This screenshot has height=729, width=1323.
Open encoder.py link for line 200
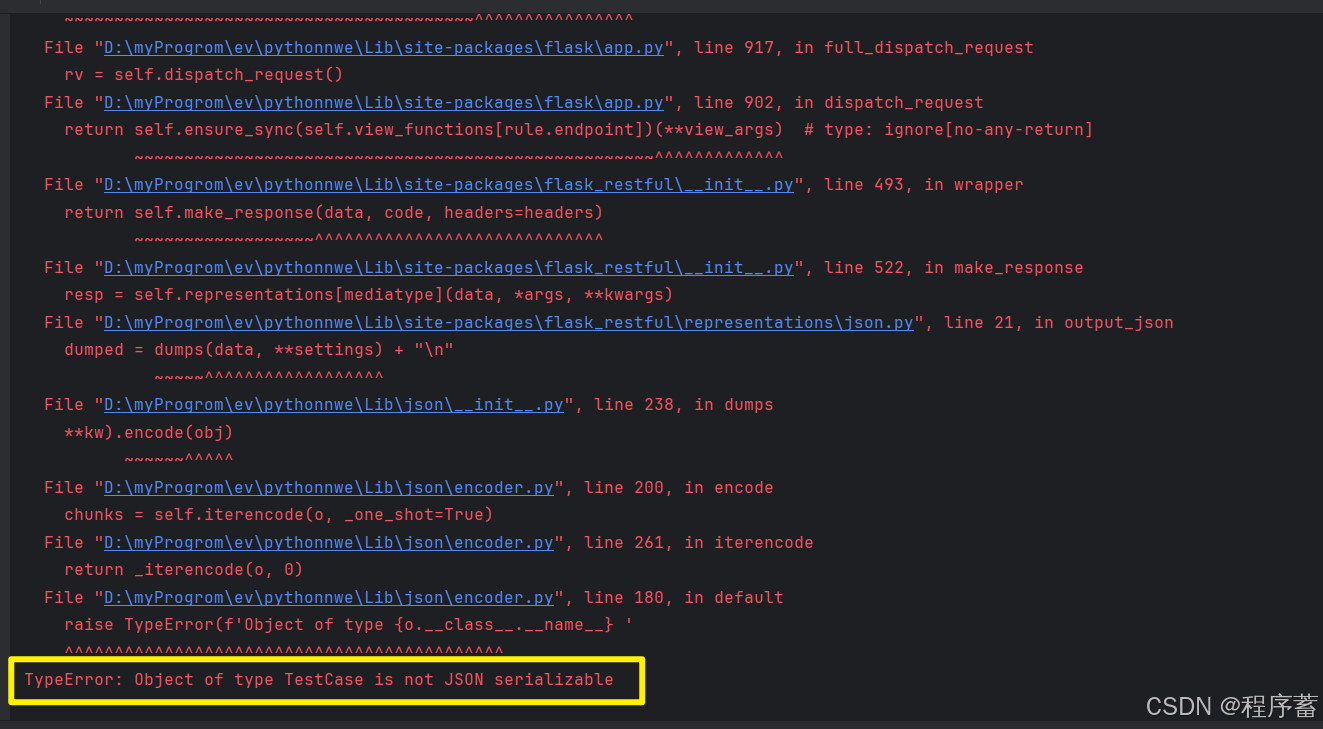click(329, 488)
